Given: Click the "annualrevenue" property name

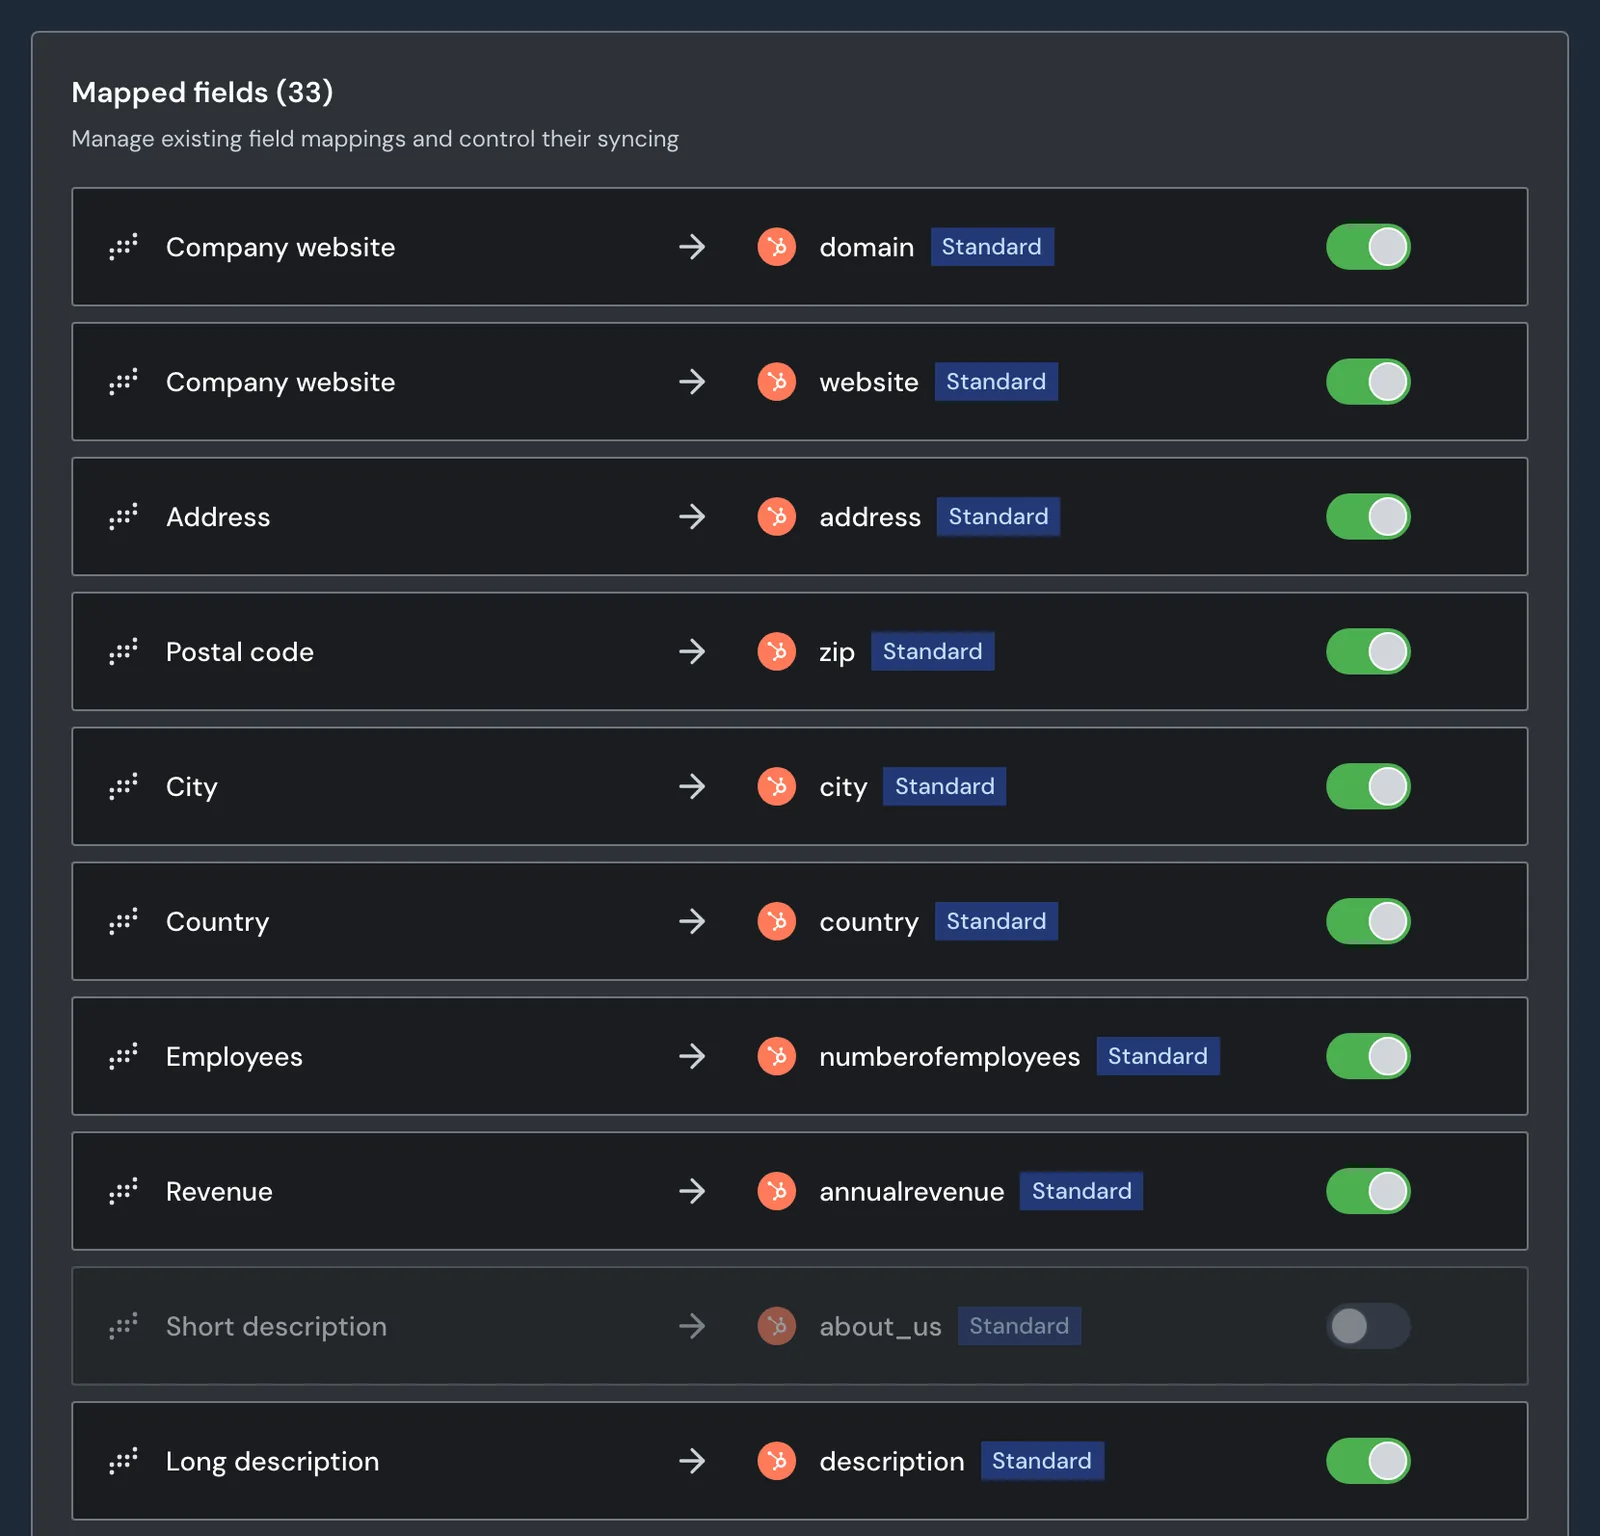Looking at the screenshot, I should point(912,1191).
